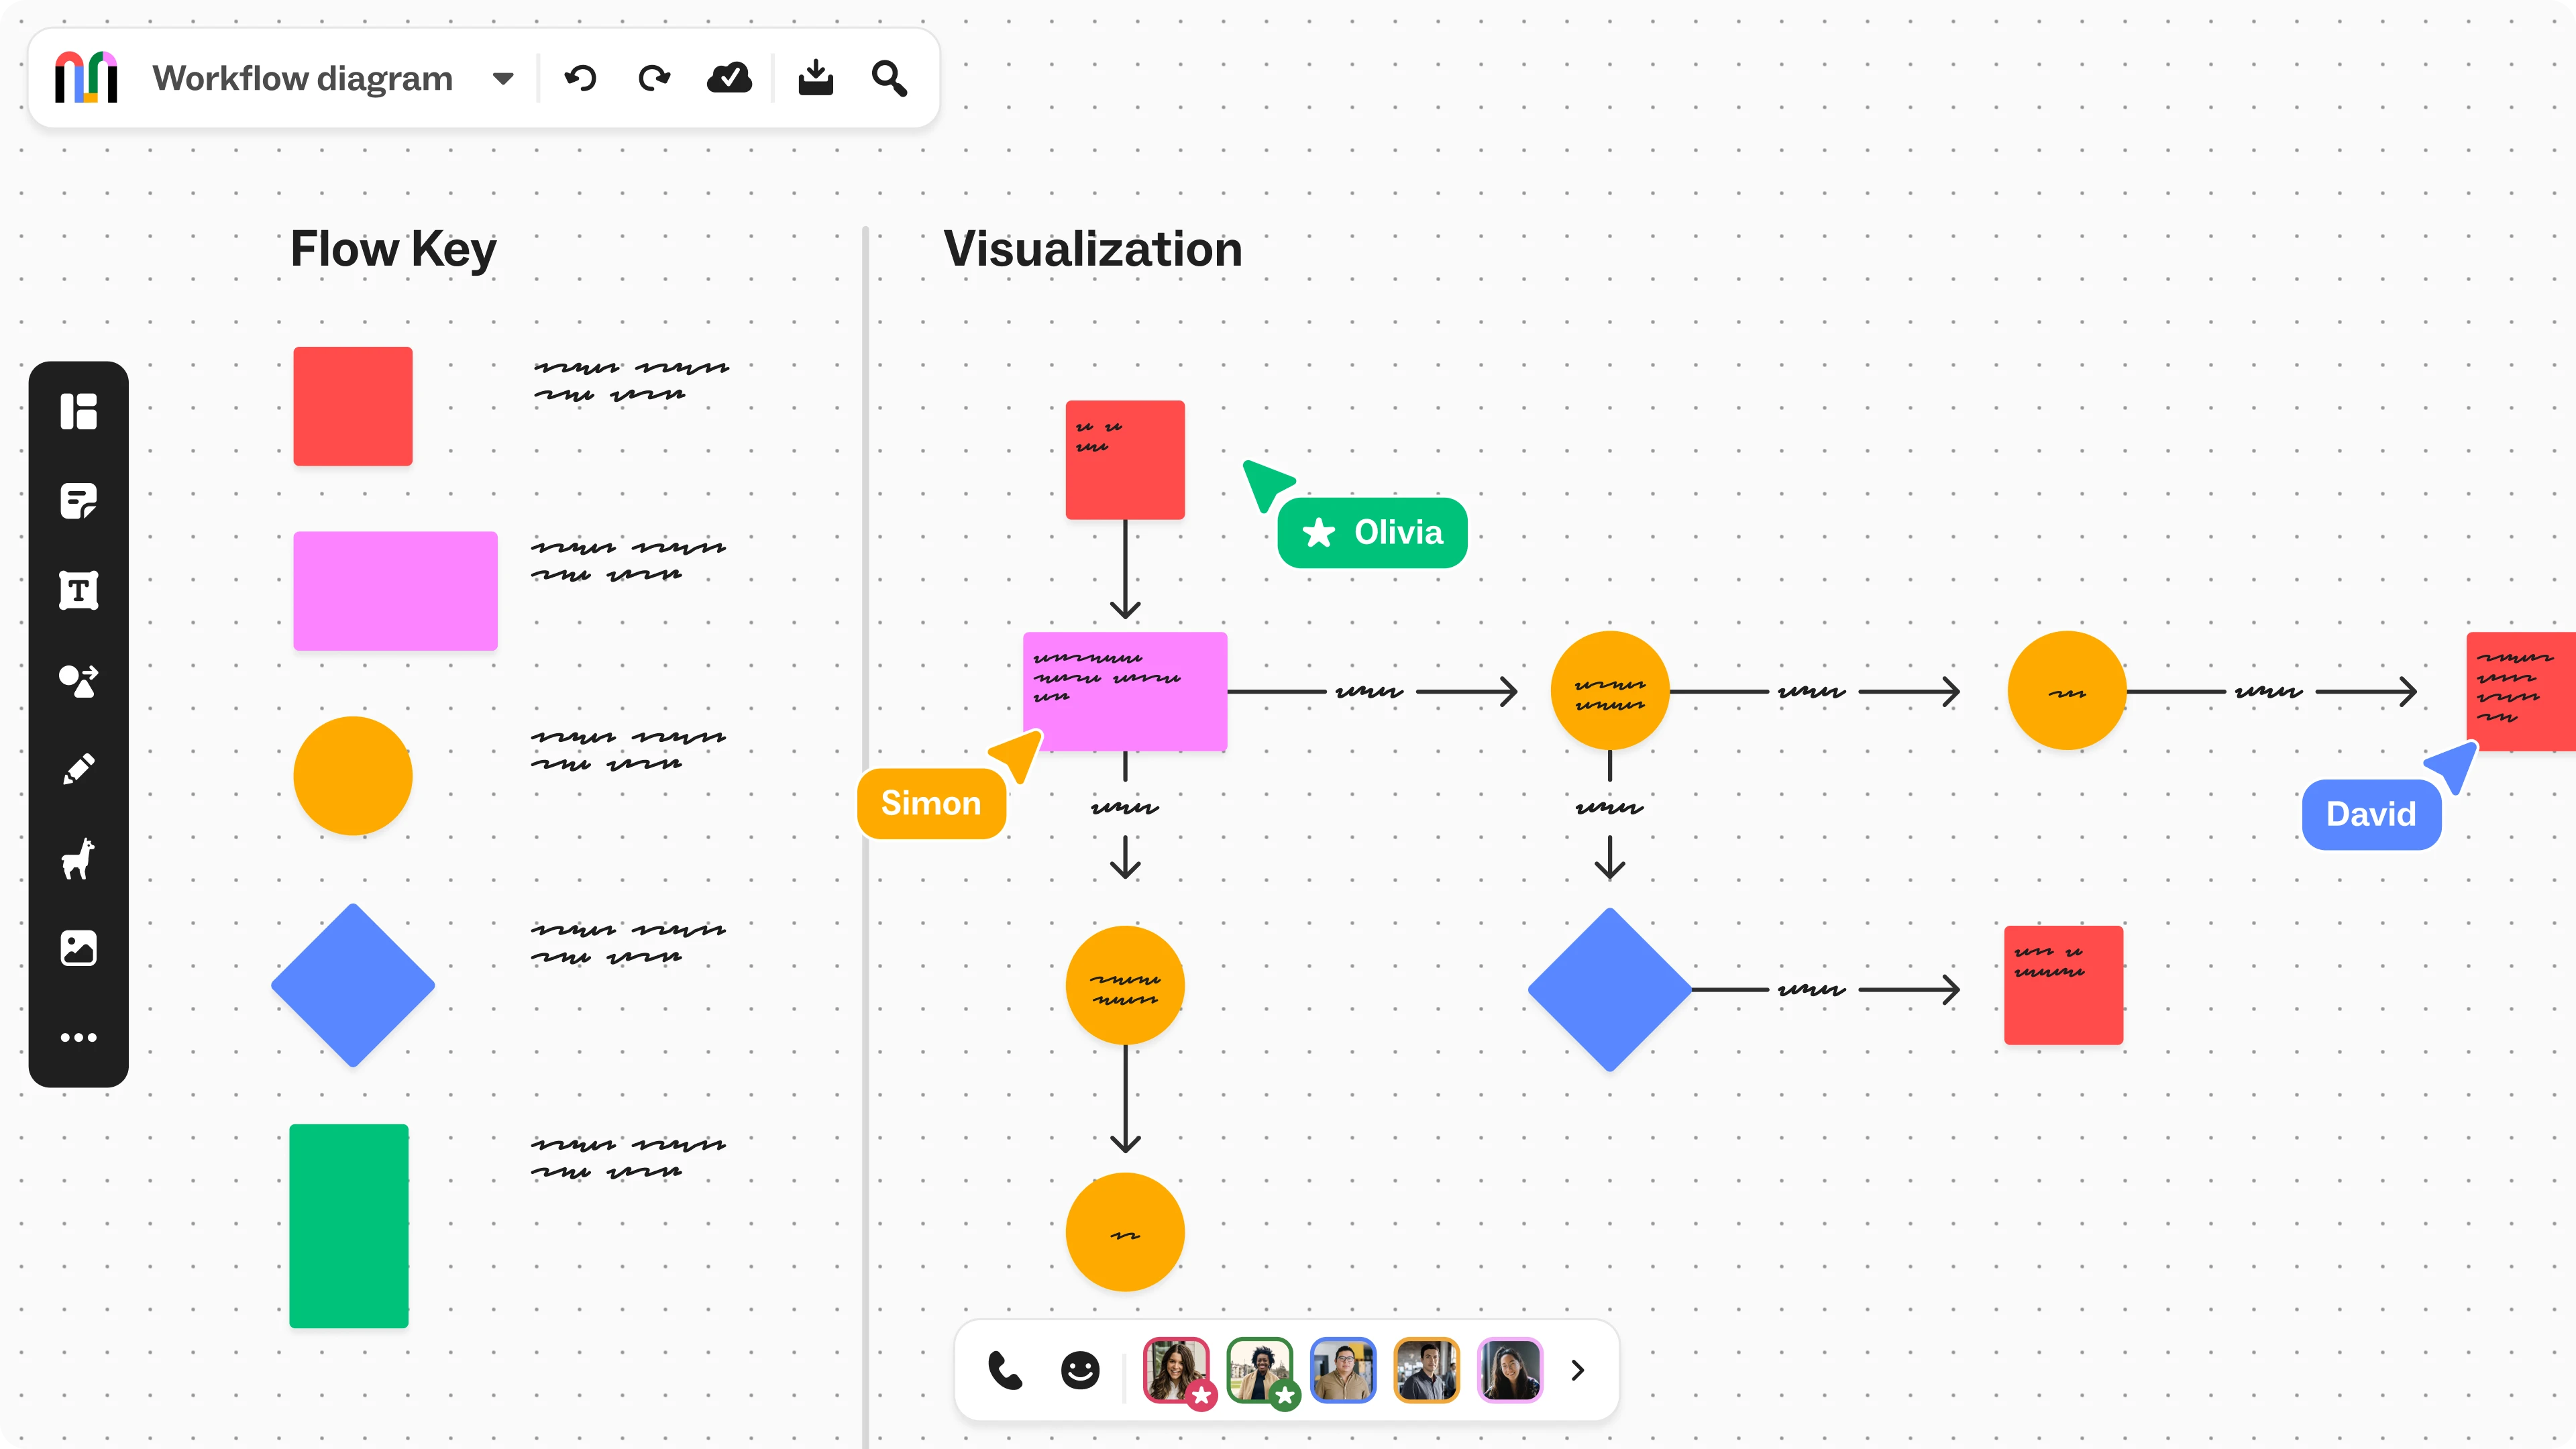Click the first collaborator avatar thumbnail
The width and height of the screenshot is (2576, 1449).
pyautogui.click(x=1176, y=1370)
